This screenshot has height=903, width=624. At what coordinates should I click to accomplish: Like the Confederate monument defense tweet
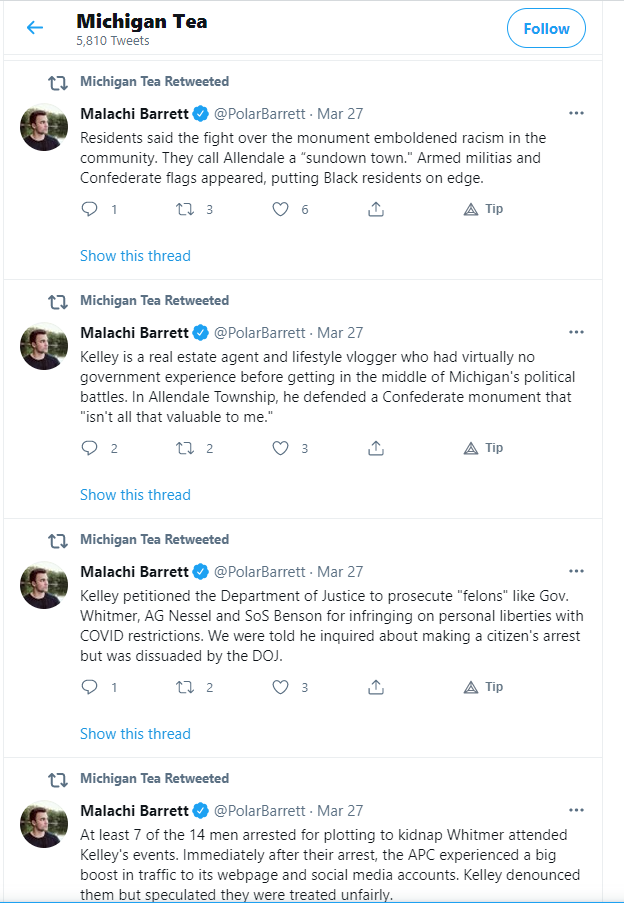281,448
